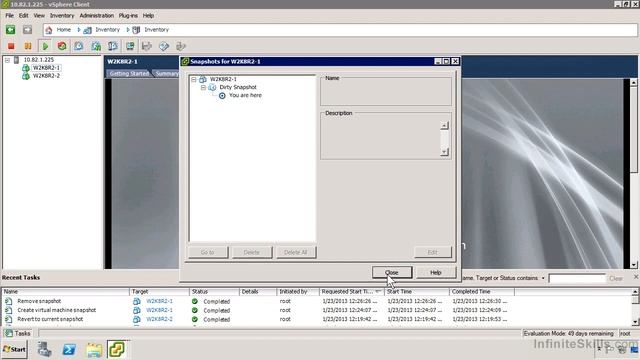
Task: Click the vSphere Client taskbar icon
Action: tap(117, 349)
